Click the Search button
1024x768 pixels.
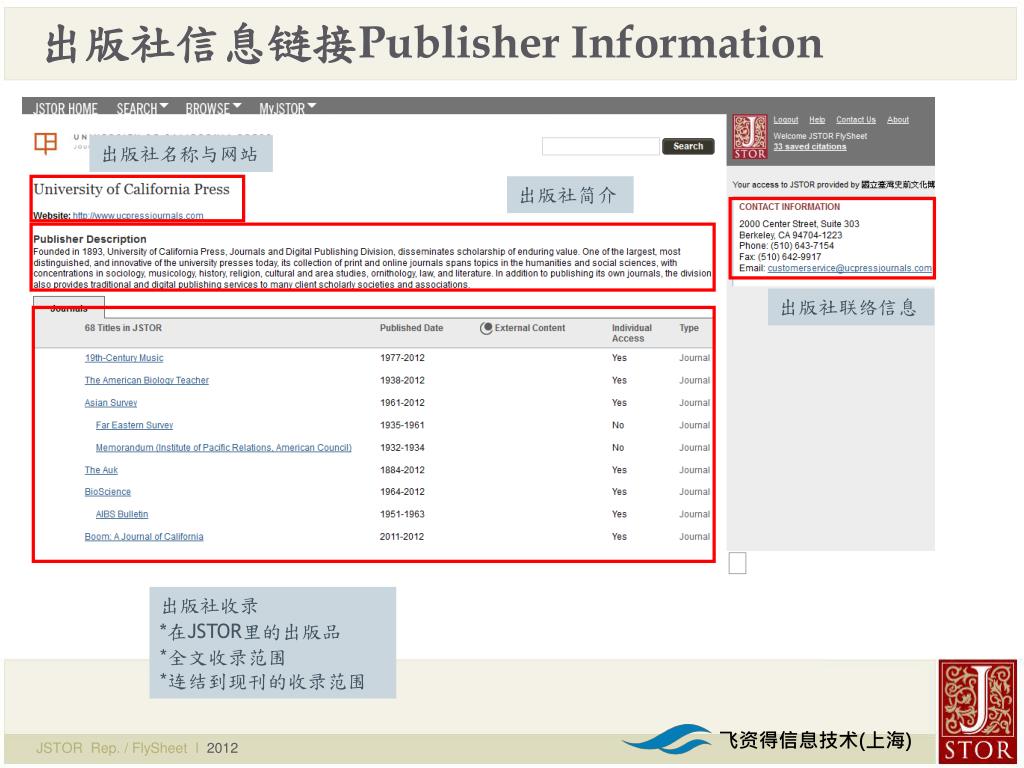[x=688, y=146]
